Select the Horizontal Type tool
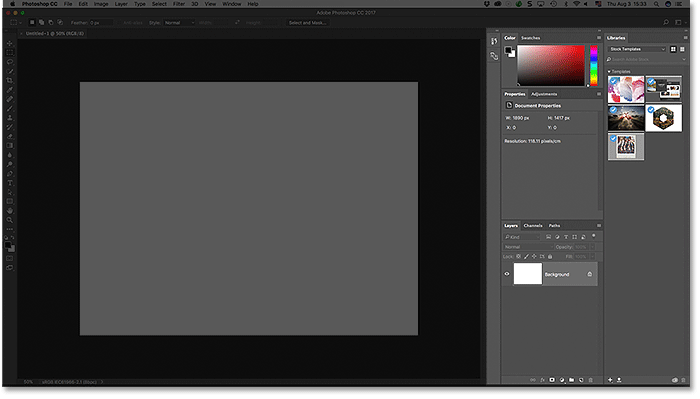700x399 pixels. (10, 183)
